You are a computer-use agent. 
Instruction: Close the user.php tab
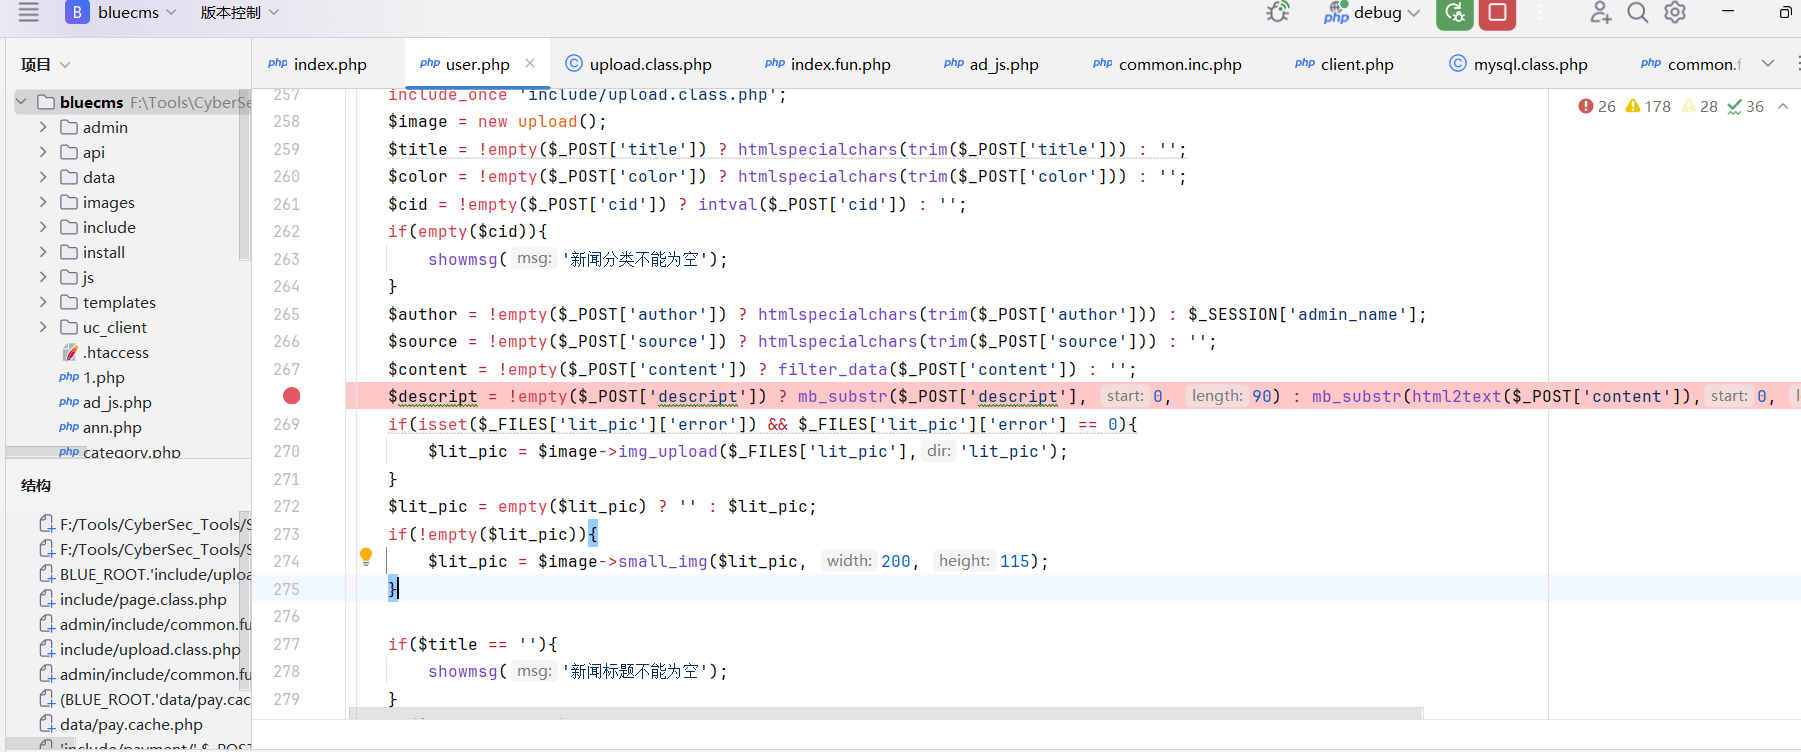[x=530, y=63]
